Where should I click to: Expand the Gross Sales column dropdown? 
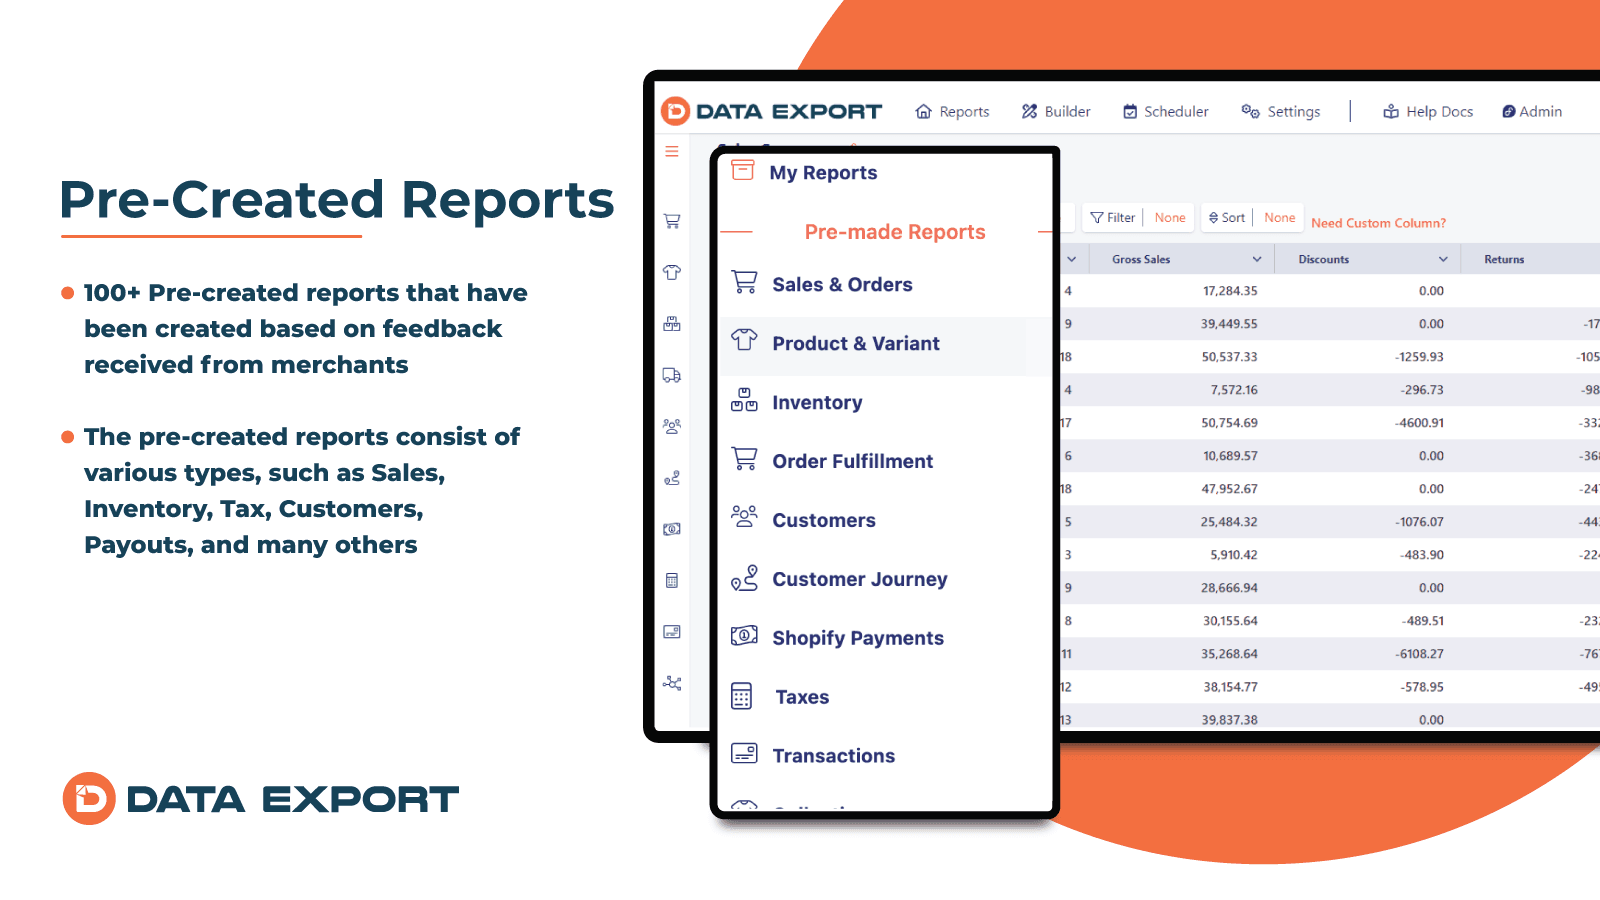click(x=1257, y=258)
